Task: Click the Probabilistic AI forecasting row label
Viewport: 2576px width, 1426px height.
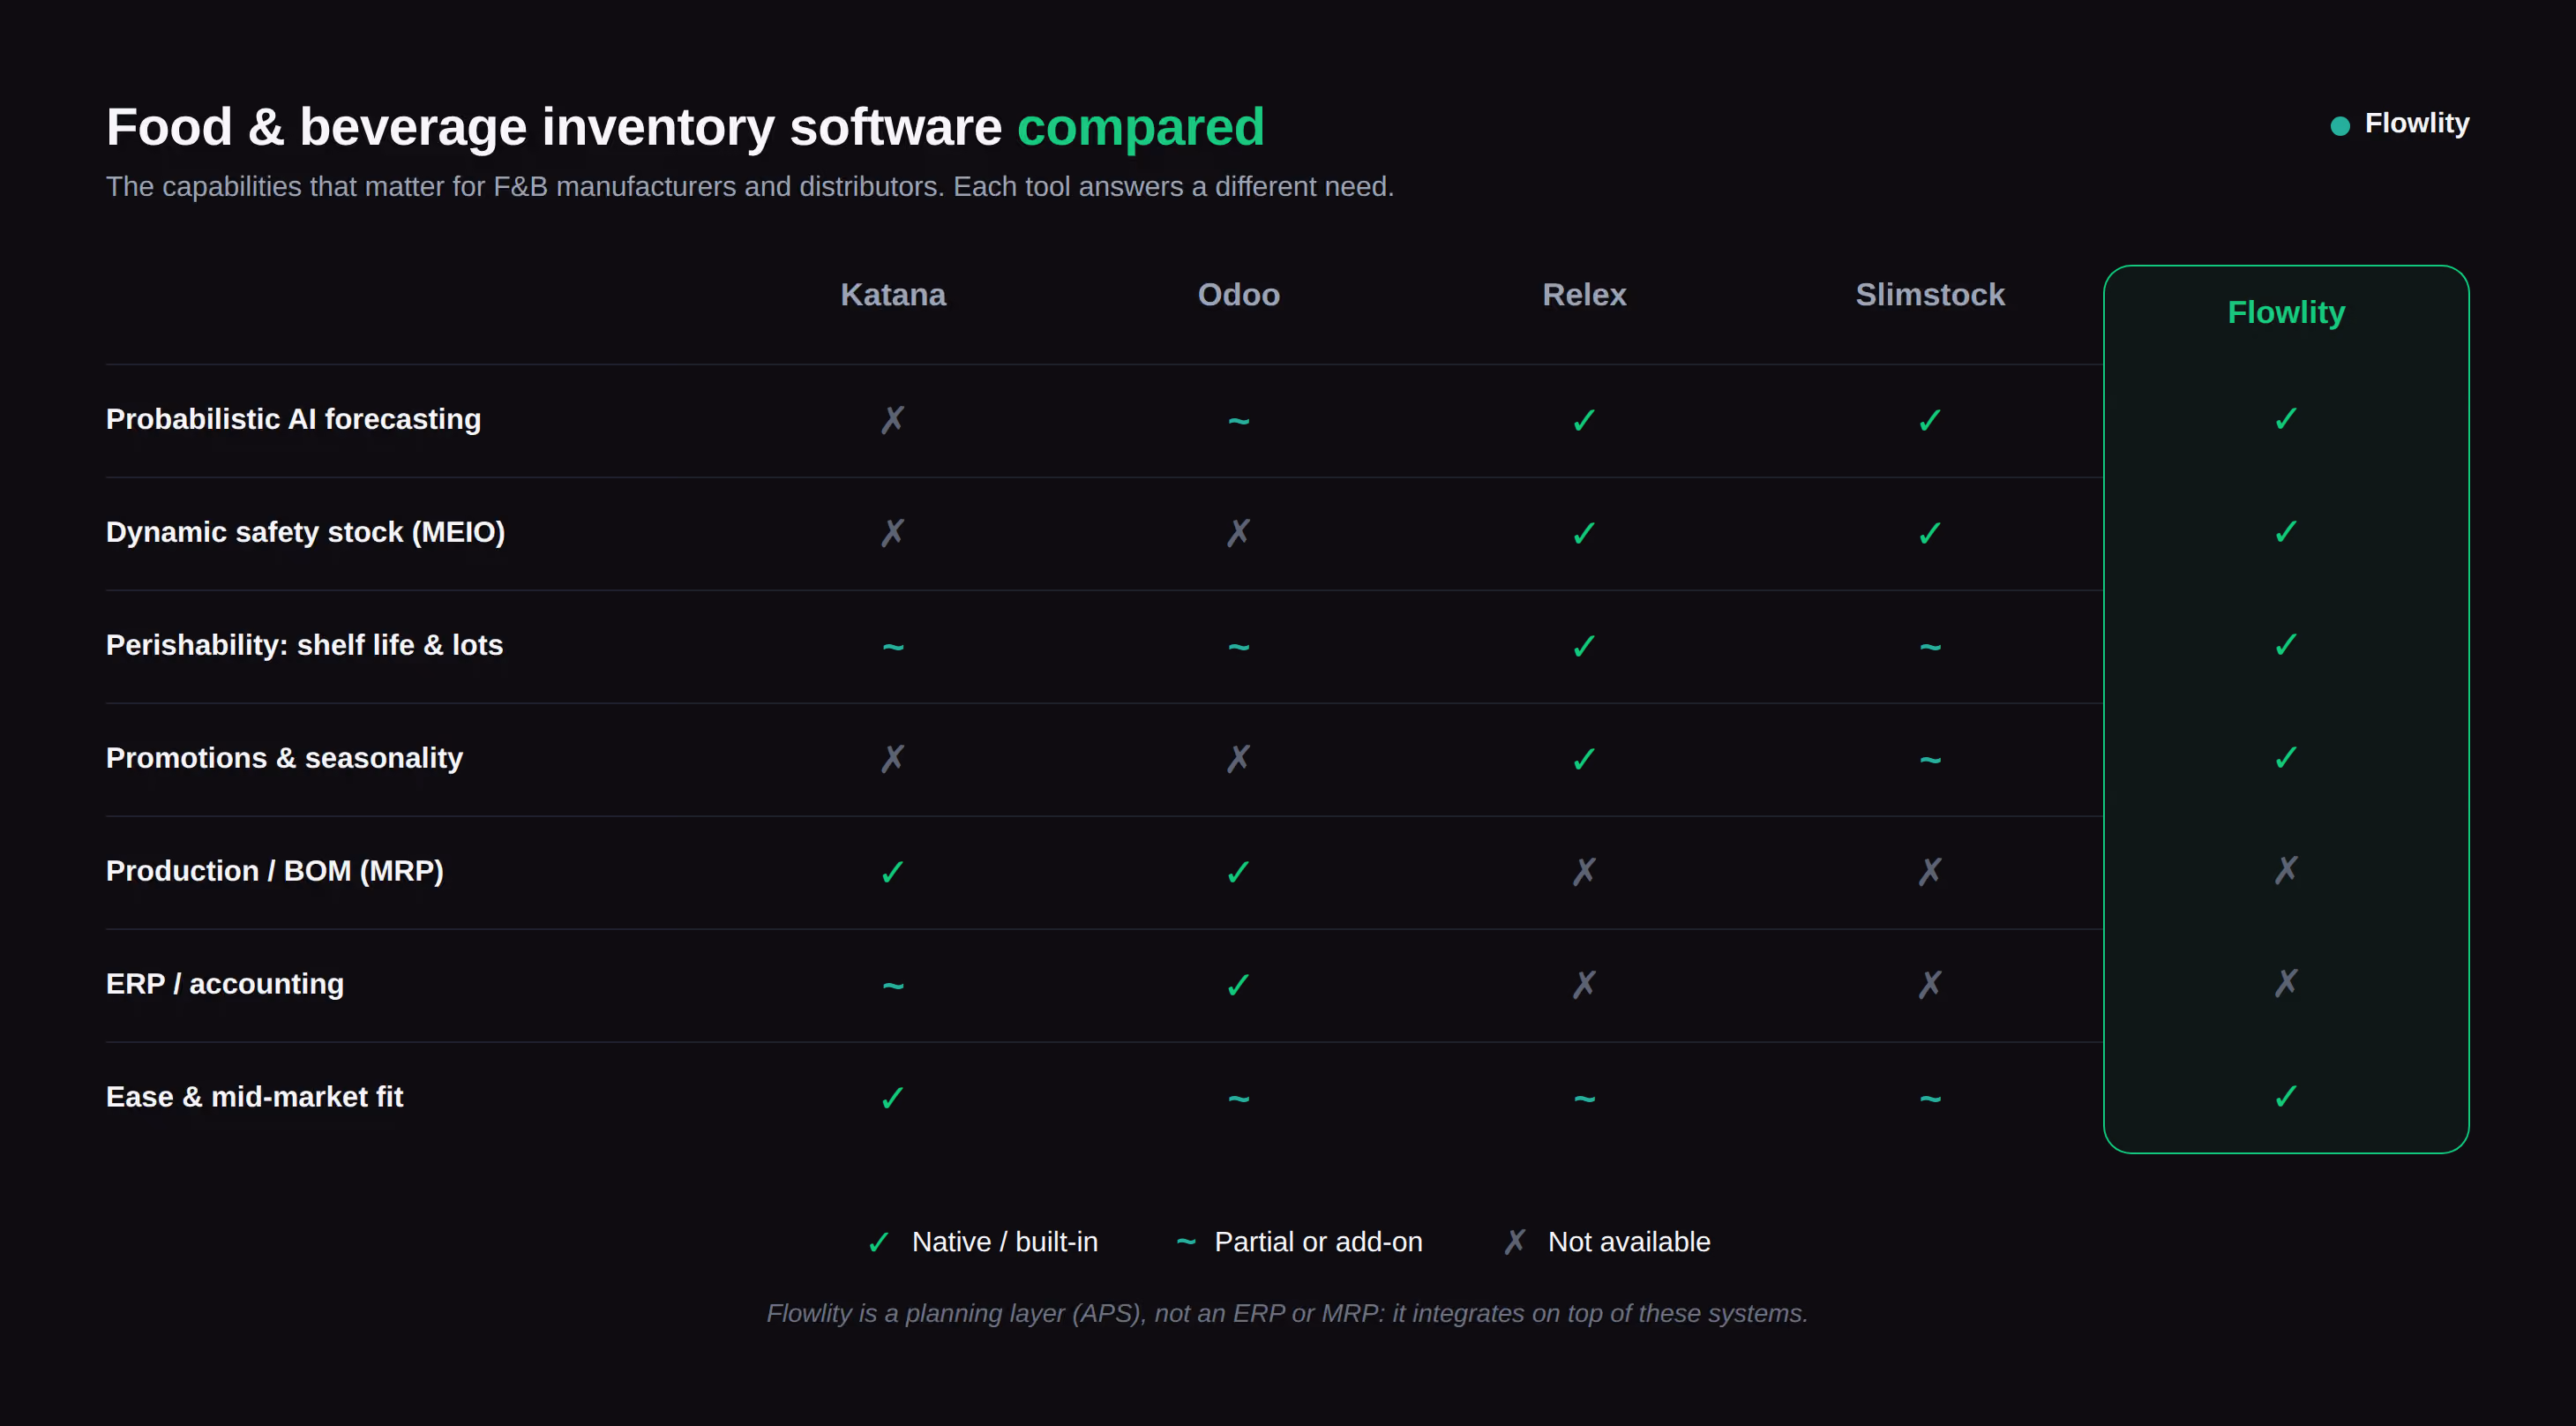Action: point(293,419)
